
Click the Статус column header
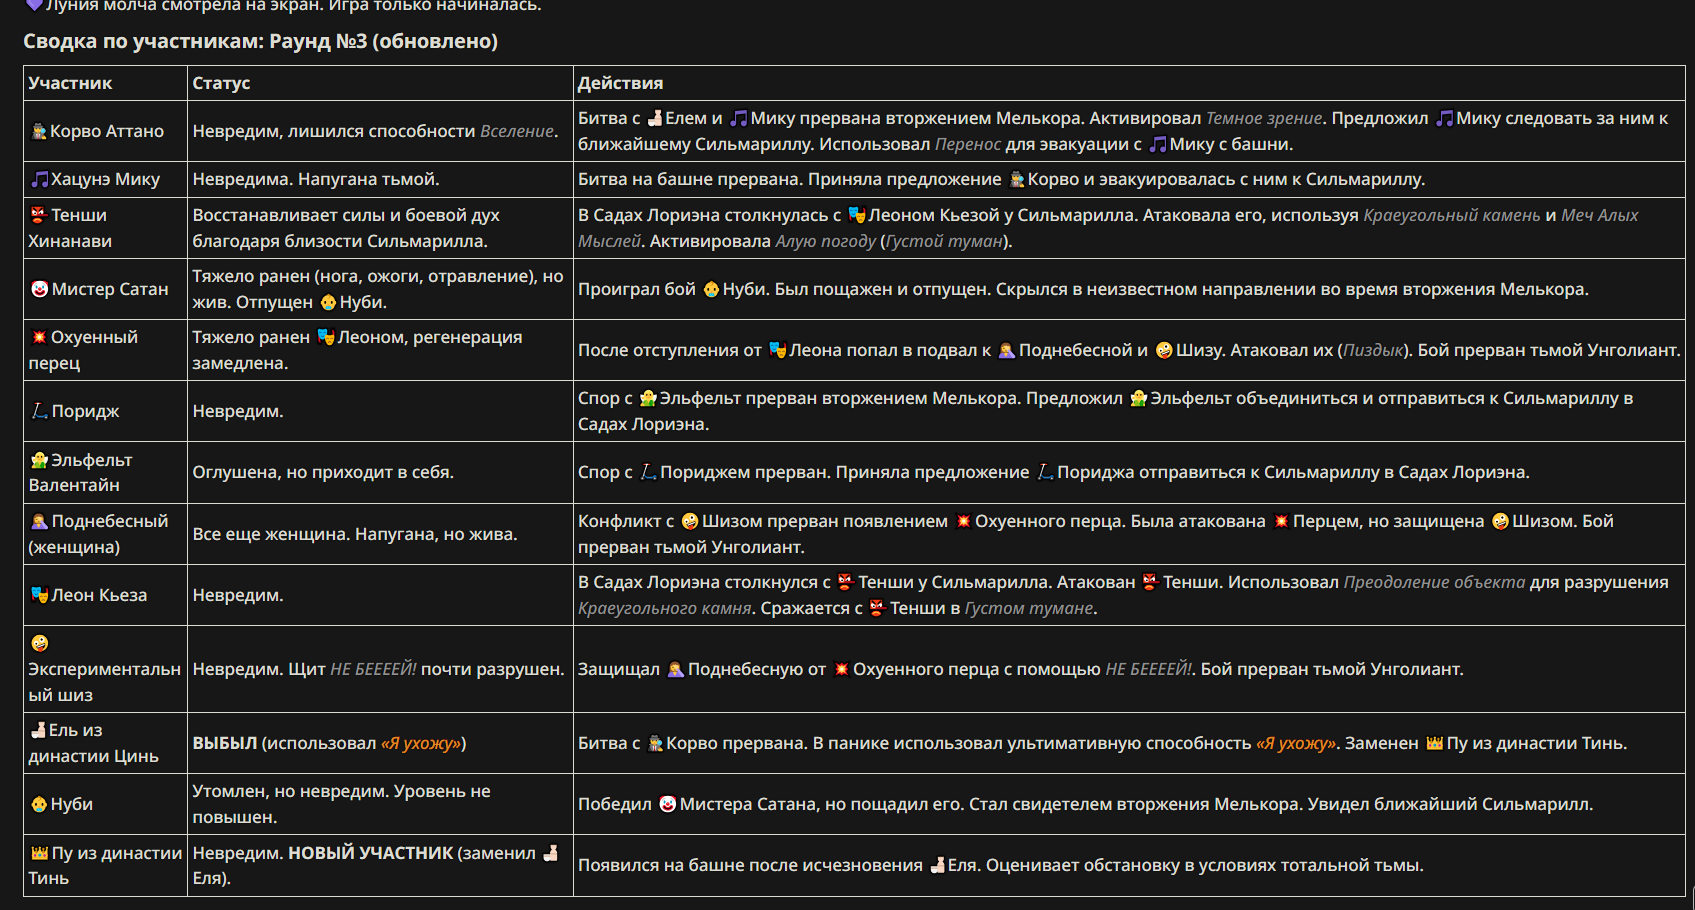[221, 83]
